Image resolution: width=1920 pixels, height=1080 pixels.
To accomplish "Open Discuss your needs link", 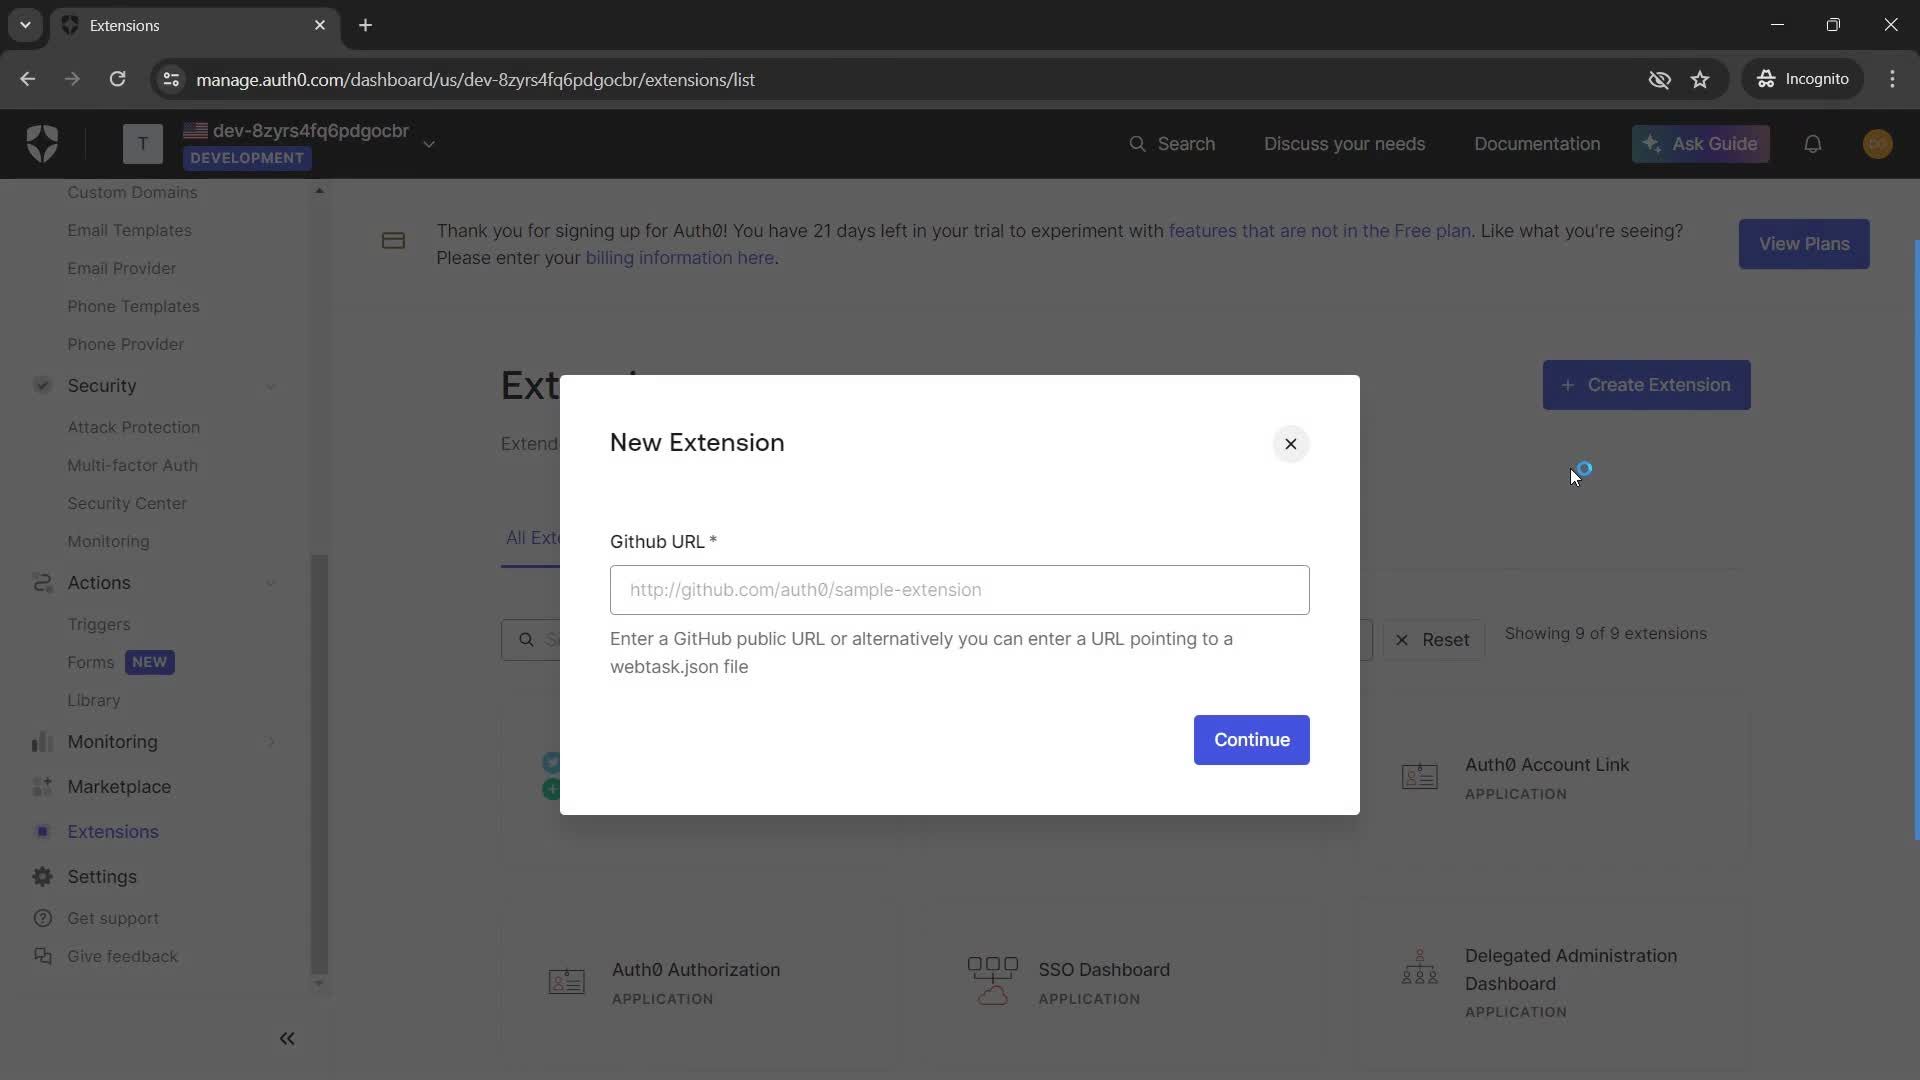I will pyautogui.click(x=1344, y=144).
